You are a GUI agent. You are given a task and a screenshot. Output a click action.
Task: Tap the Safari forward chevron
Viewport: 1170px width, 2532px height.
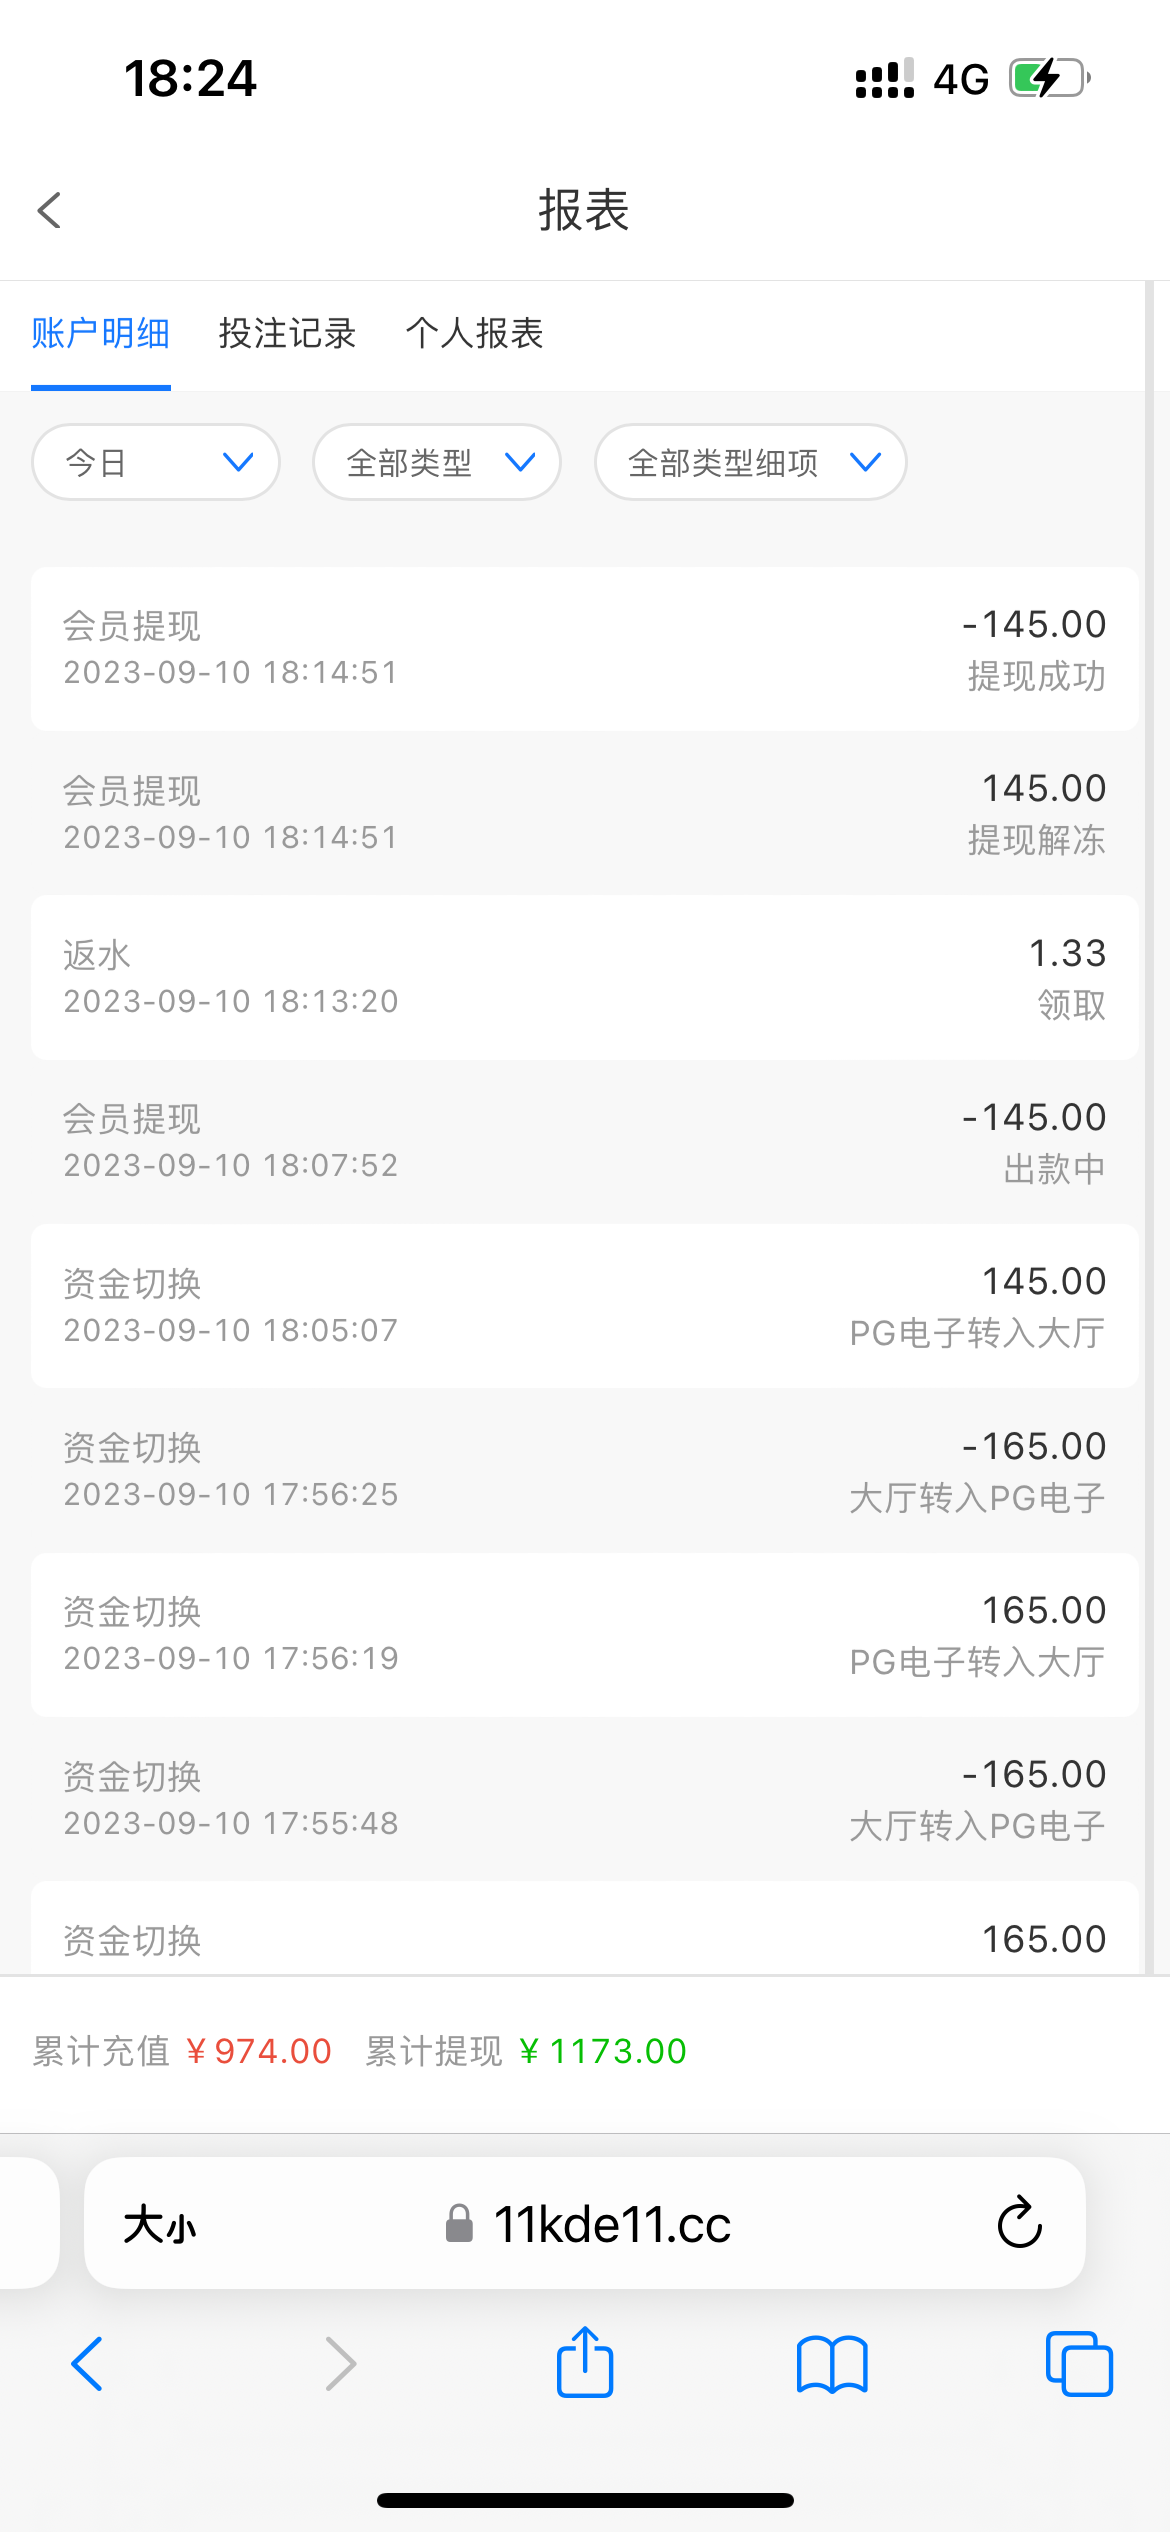[x=340, y=2365]
